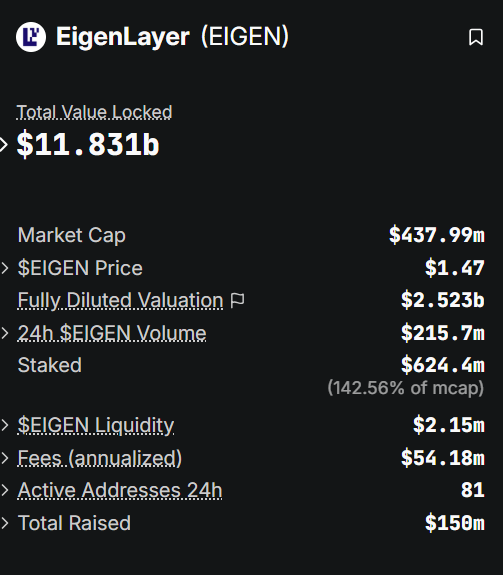This screenshot has width=503, height=575.
Task: Click the $EIGEN Liquidity label
Action: [x=96, y=425]
